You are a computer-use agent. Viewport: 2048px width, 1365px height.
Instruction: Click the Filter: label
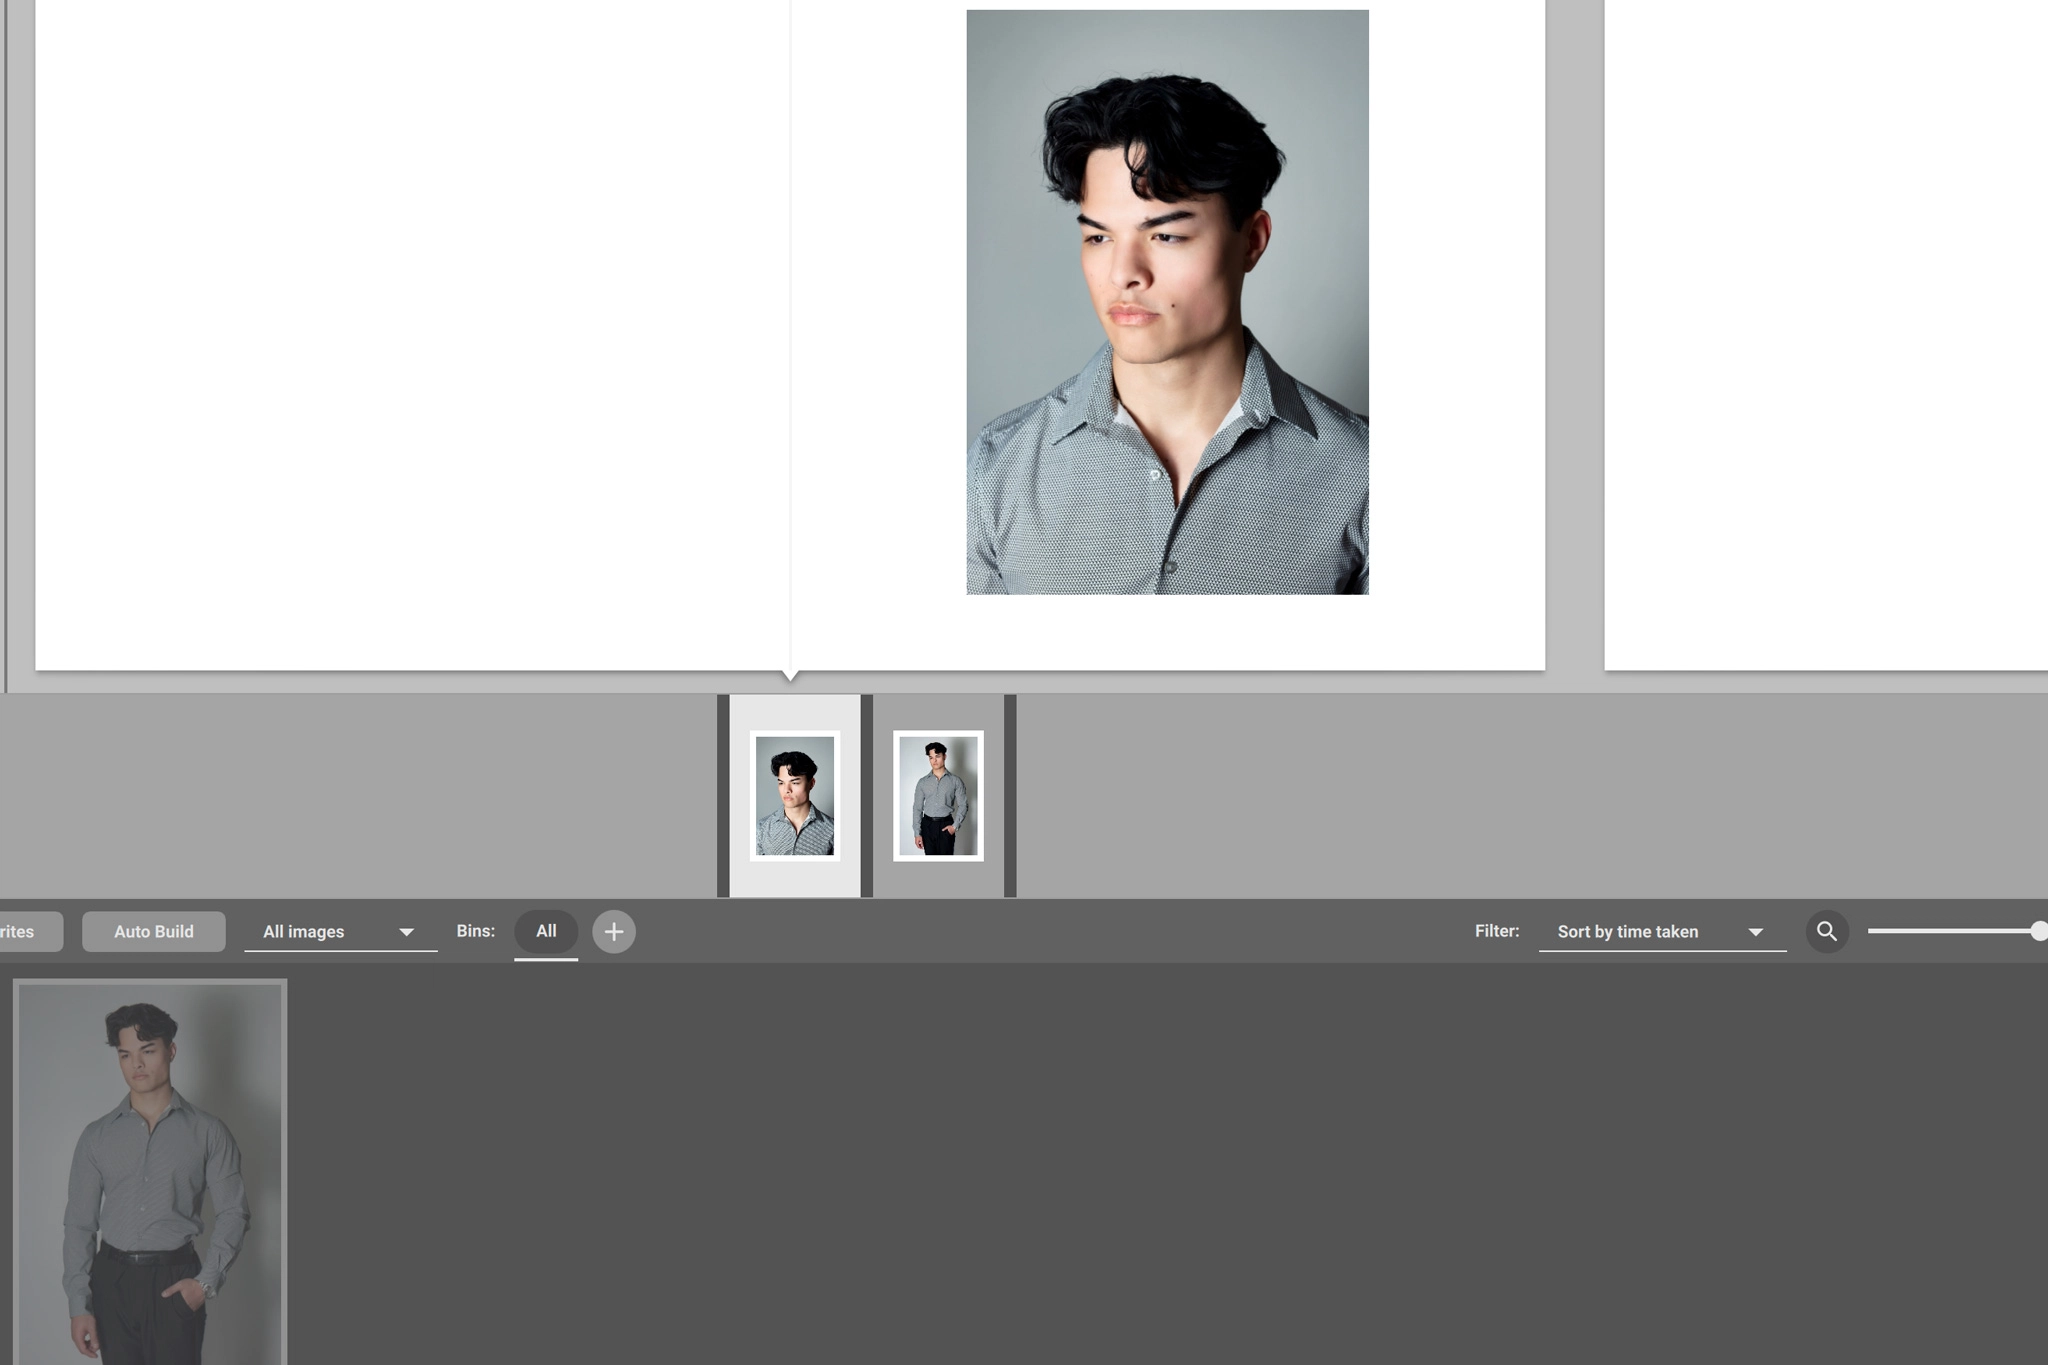[1496, 931]
